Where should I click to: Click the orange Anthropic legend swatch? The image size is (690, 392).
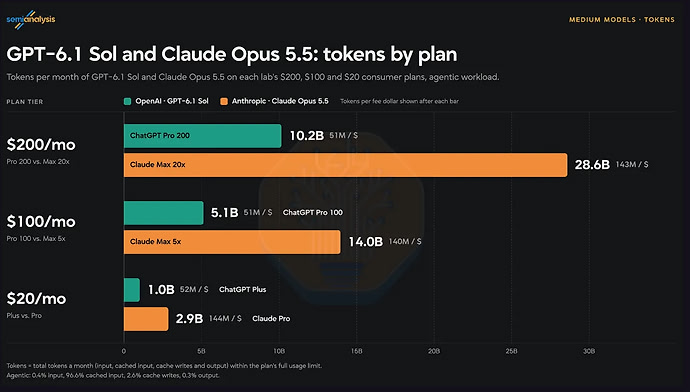coord(224,102)
